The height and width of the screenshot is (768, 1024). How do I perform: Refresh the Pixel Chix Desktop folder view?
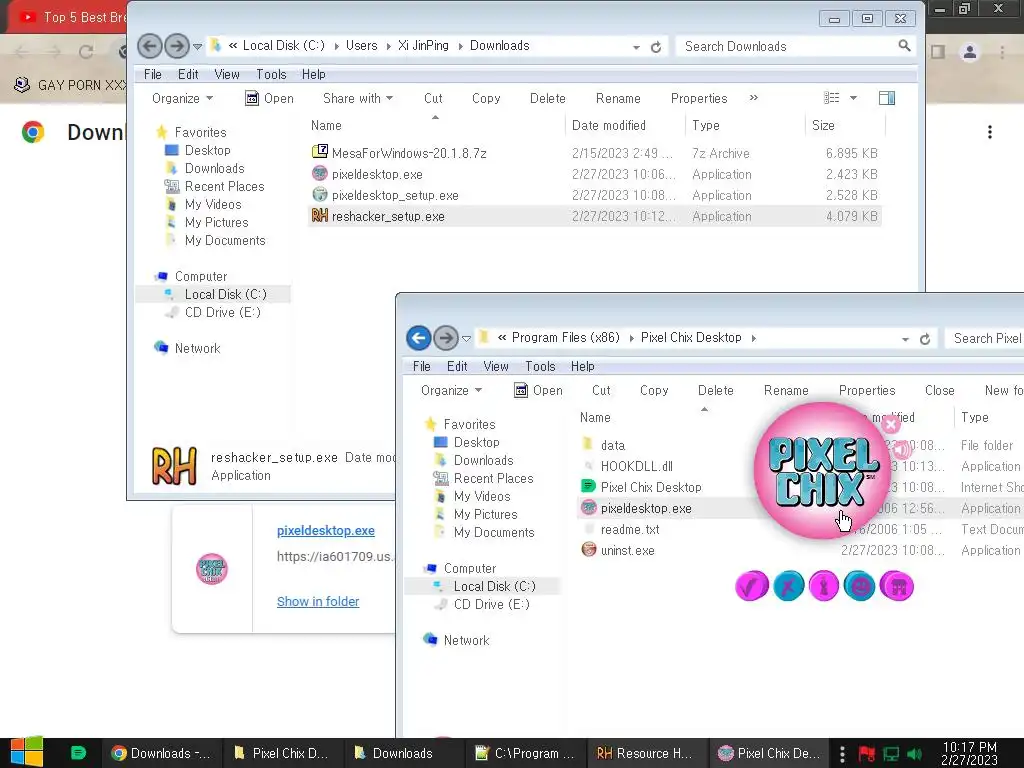(x=925, y=339)
